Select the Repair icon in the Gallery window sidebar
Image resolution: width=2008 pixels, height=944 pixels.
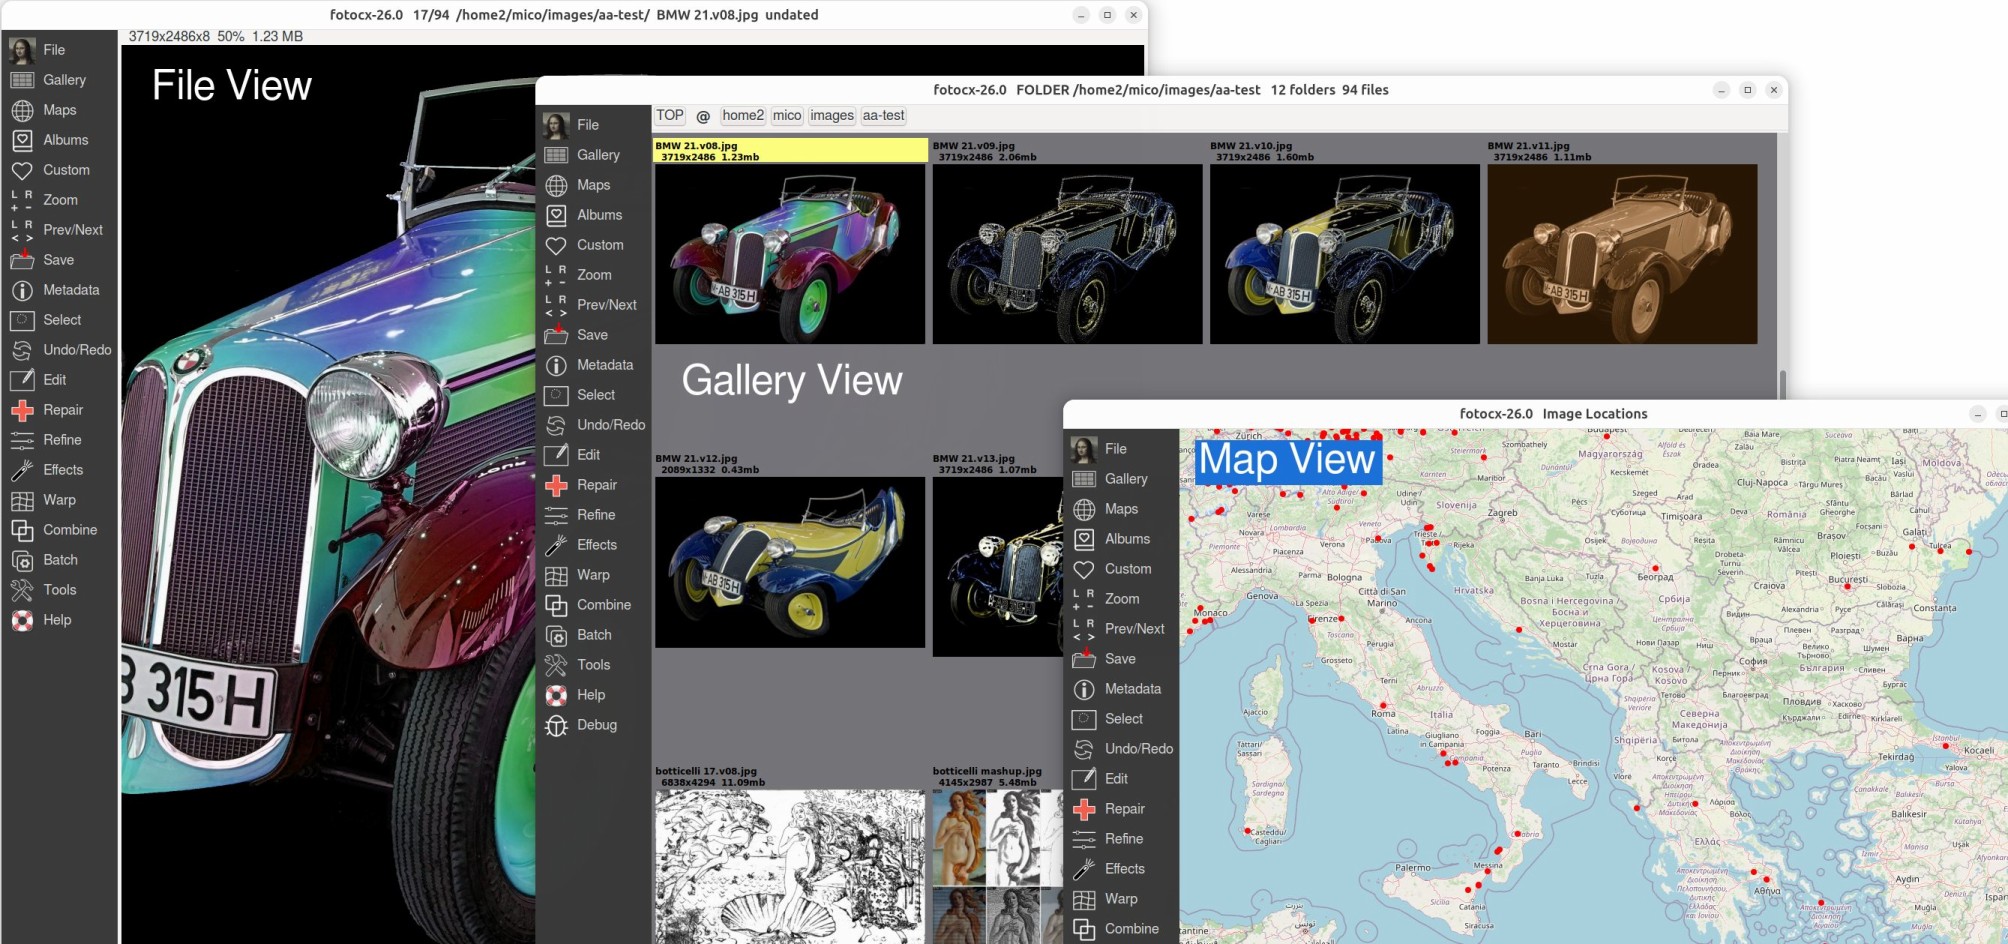tap(556, 485)
